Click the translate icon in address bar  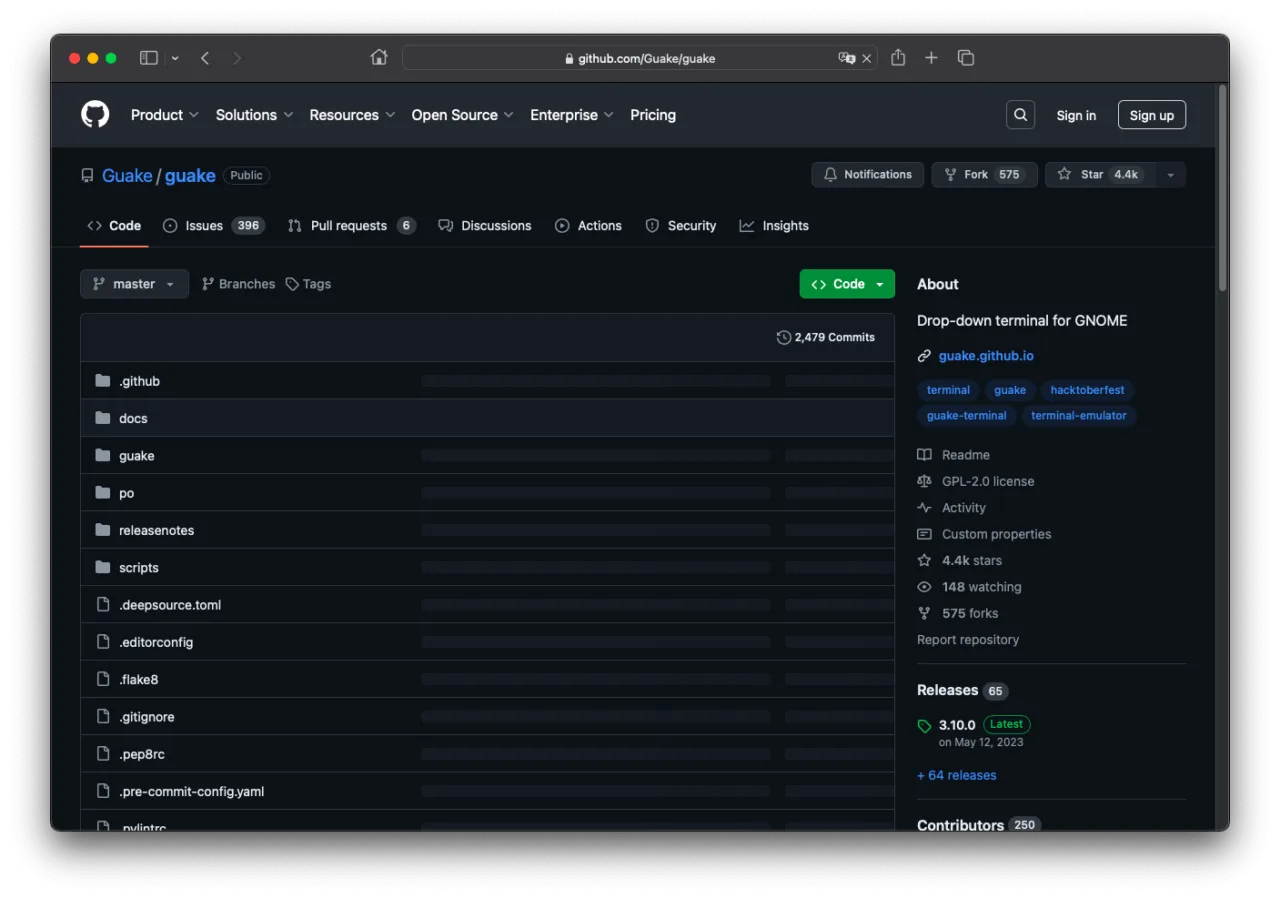point(846,58)
